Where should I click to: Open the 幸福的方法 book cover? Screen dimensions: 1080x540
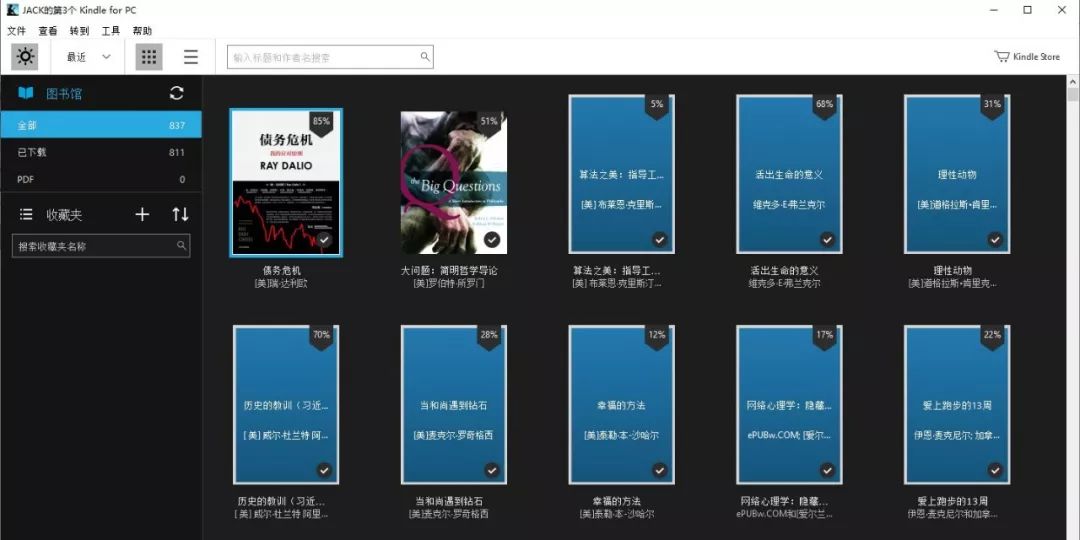[x=621, y=405]
